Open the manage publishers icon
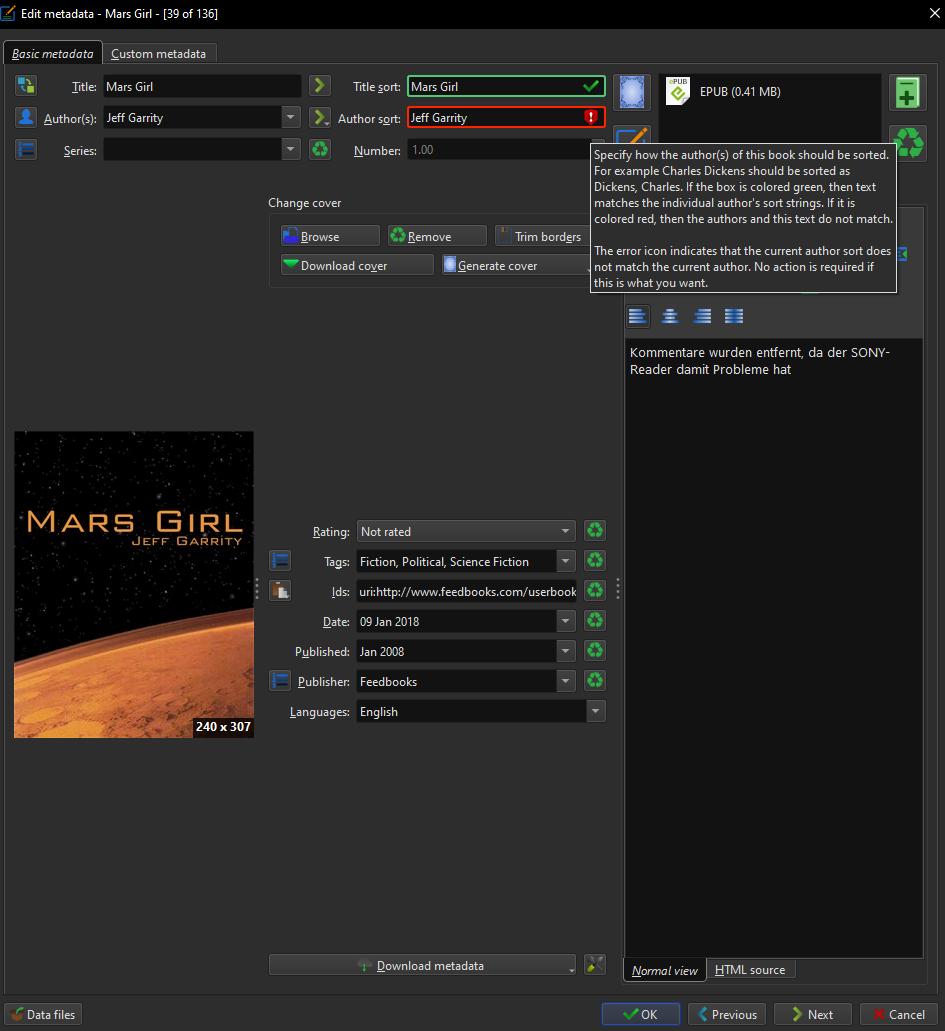Screen dimensions: 945x1031 coord(280,681)
